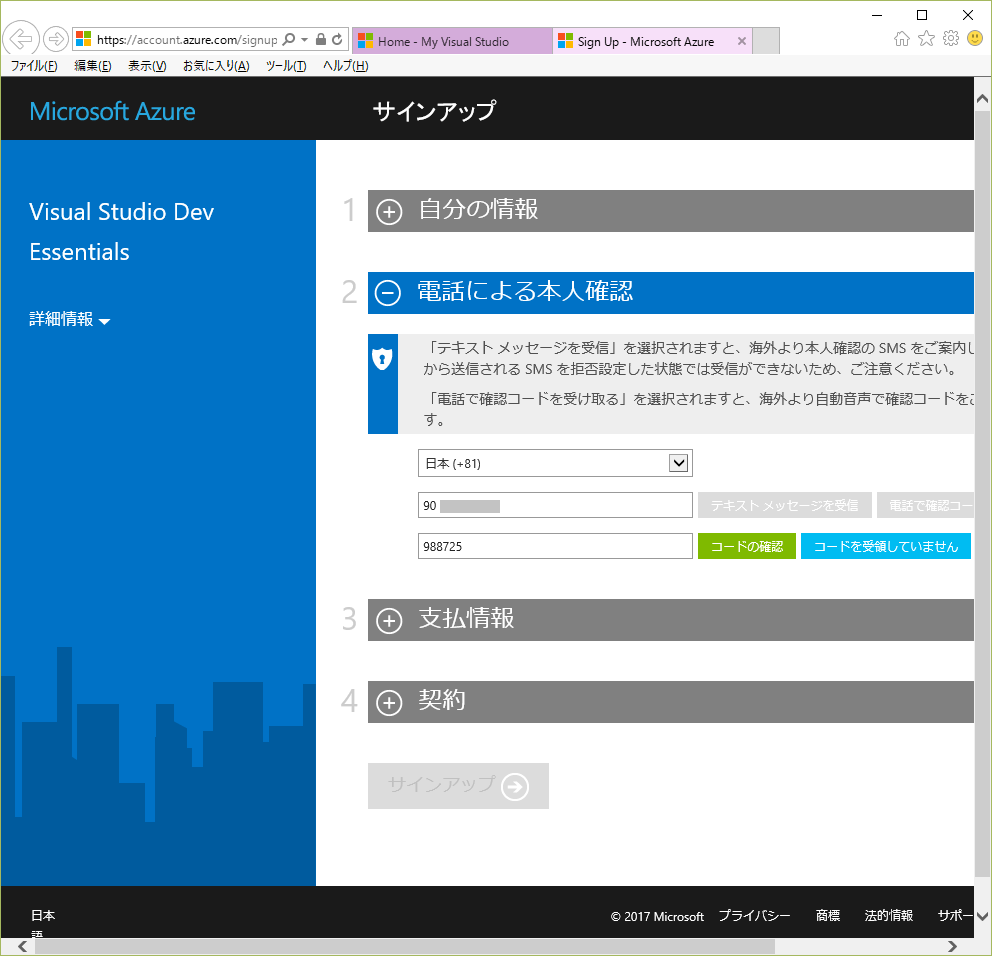The width and height of the screenshot is (992, 956).
Task: Click the サポート footer link
Action: coord(955,916)
